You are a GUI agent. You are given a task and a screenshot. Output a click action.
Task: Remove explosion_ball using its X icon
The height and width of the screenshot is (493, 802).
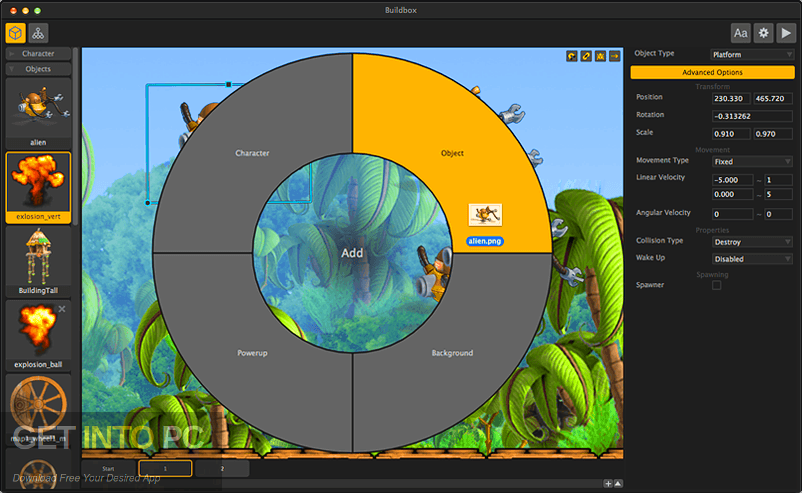(x=62, y=309)
